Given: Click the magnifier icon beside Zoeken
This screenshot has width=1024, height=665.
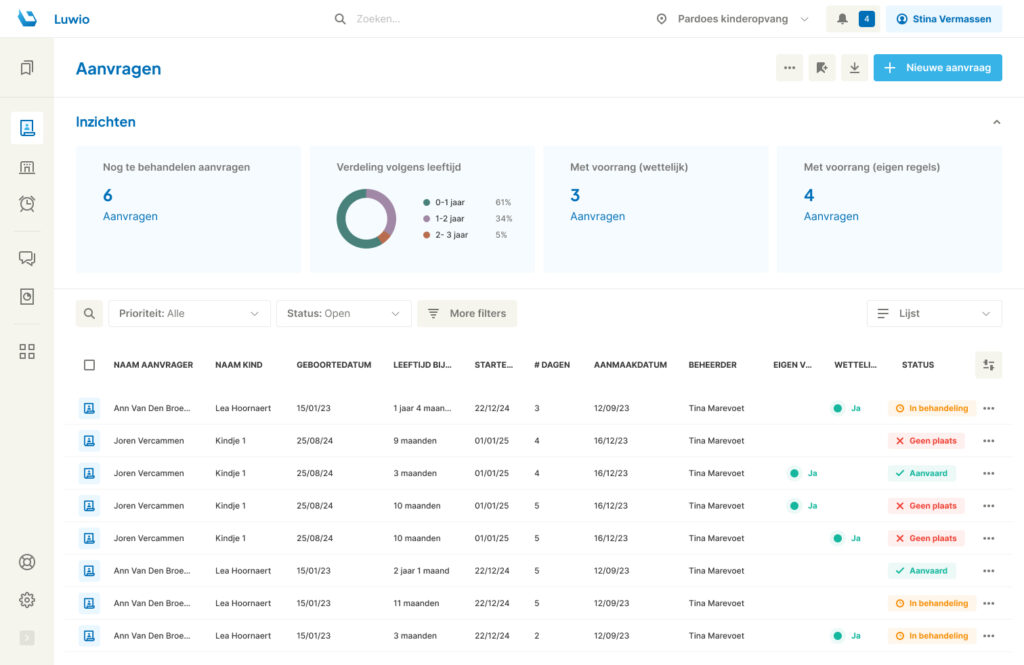Looking at the screenshot, I should coord(340,19).
